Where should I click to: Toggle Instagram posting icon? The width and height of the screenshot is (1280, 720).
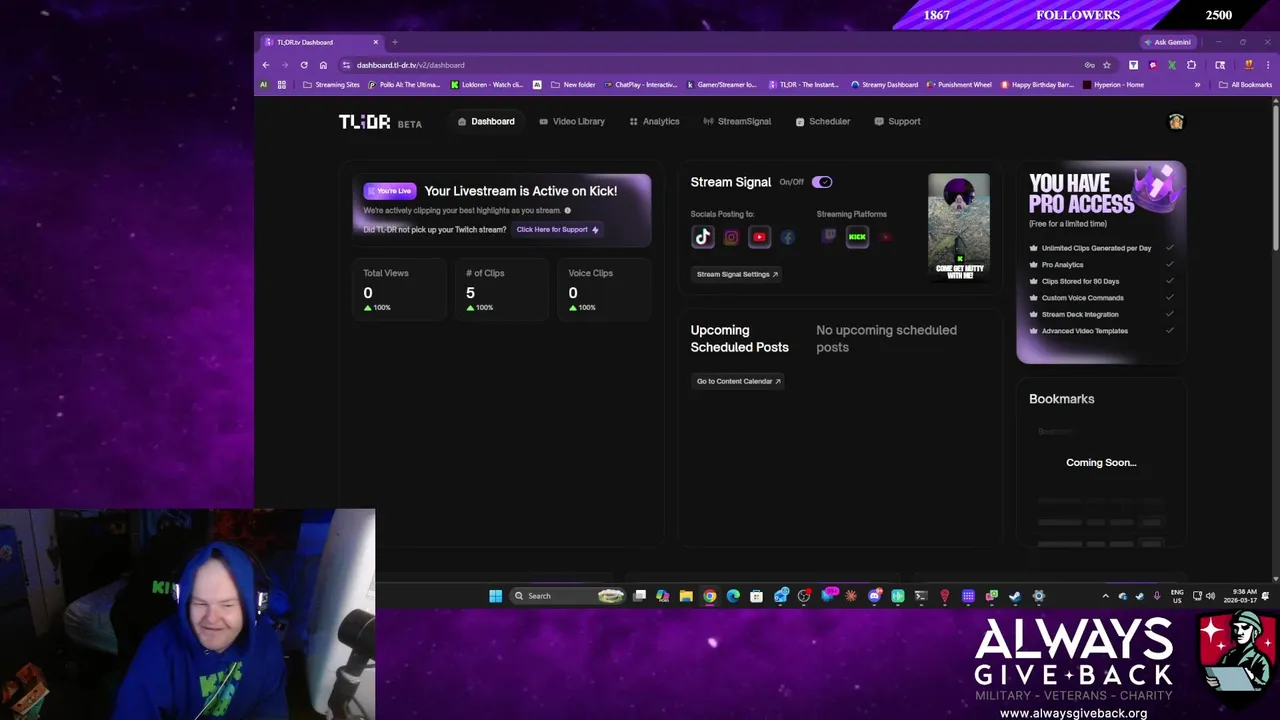pos(731,237)
